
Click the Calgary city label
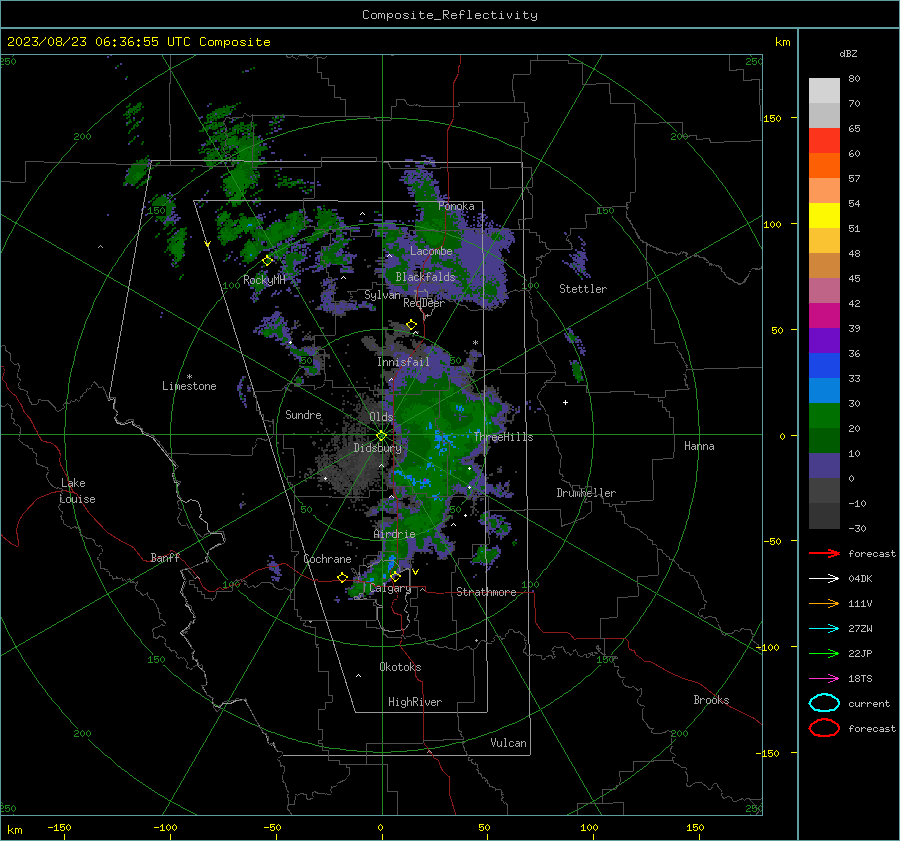tap(390, 588)
